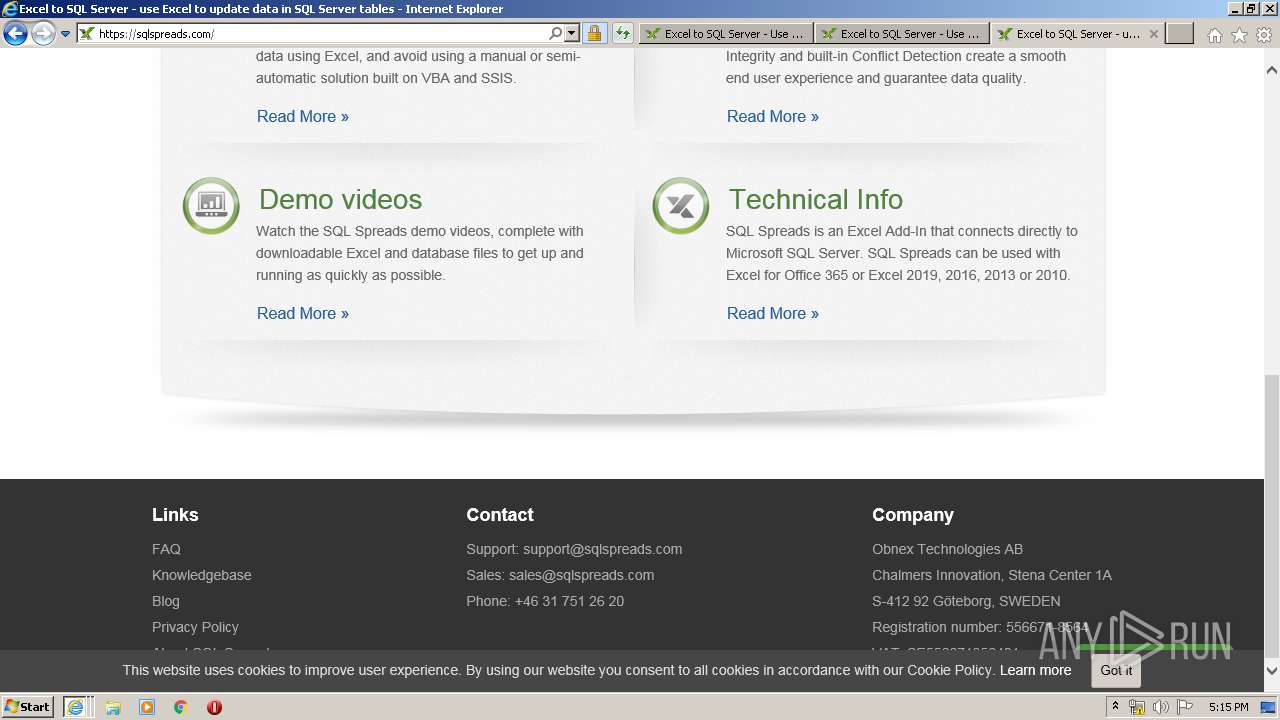This screenshot has height=720, width=1280.
Task: Click the Company footer heading
Action: (913, 515)
